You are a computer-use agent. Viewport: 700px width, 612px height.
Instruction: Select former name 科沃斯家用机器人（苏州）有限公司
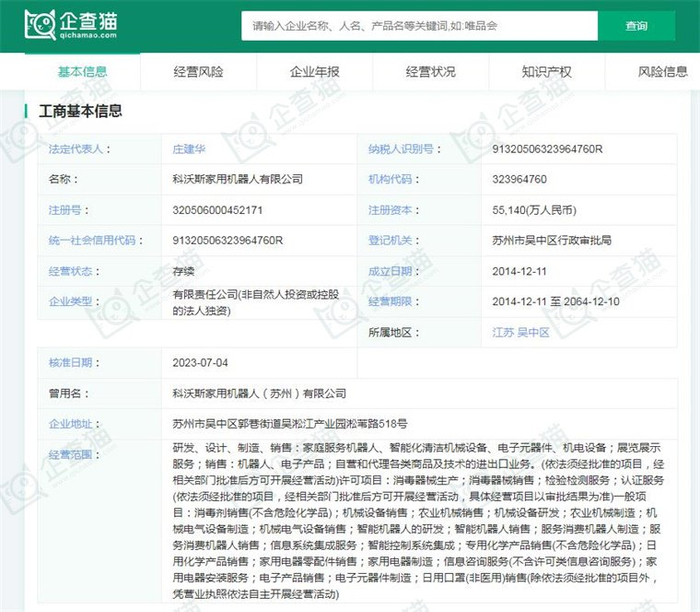(x=259, y=394)
